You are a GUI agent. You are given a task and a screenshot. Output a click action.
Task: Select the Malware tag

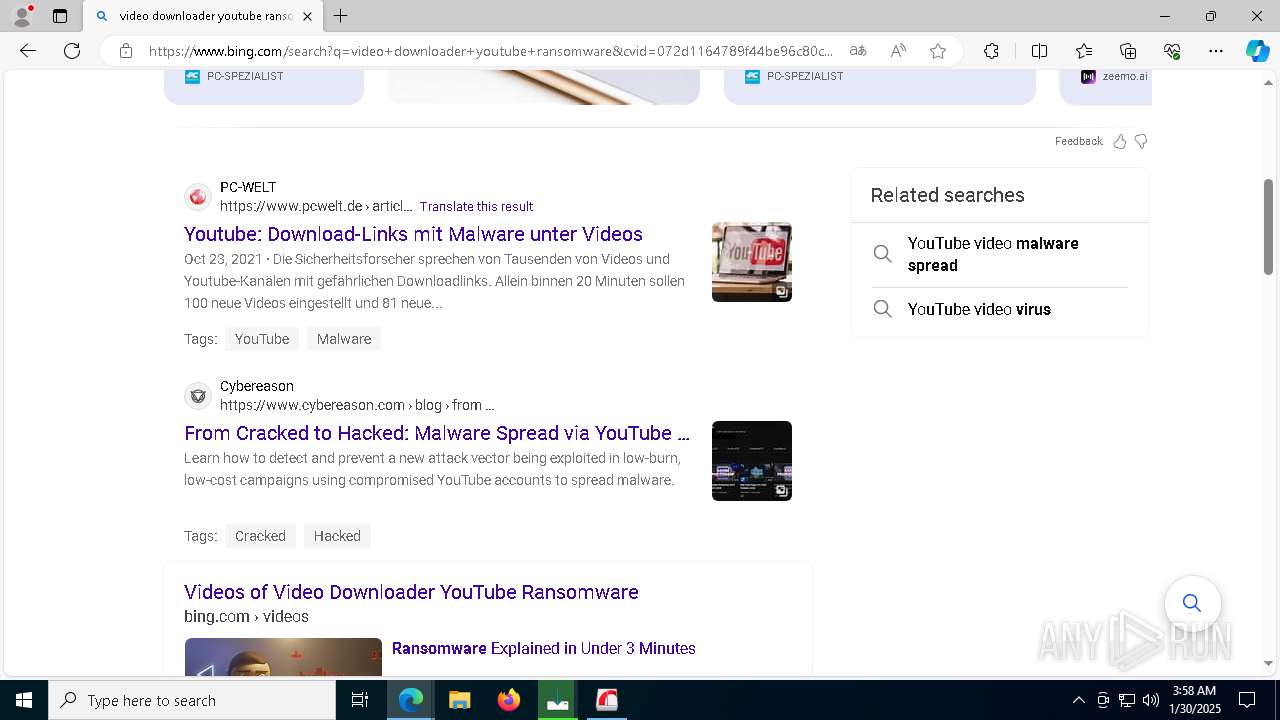pyautogui.click(x=344, y=339)
